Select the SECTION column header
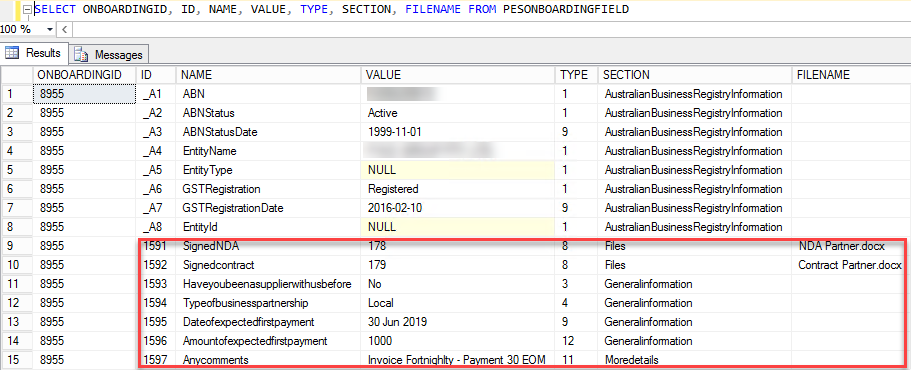The image size is (911, 370). [x=695, y=75]
